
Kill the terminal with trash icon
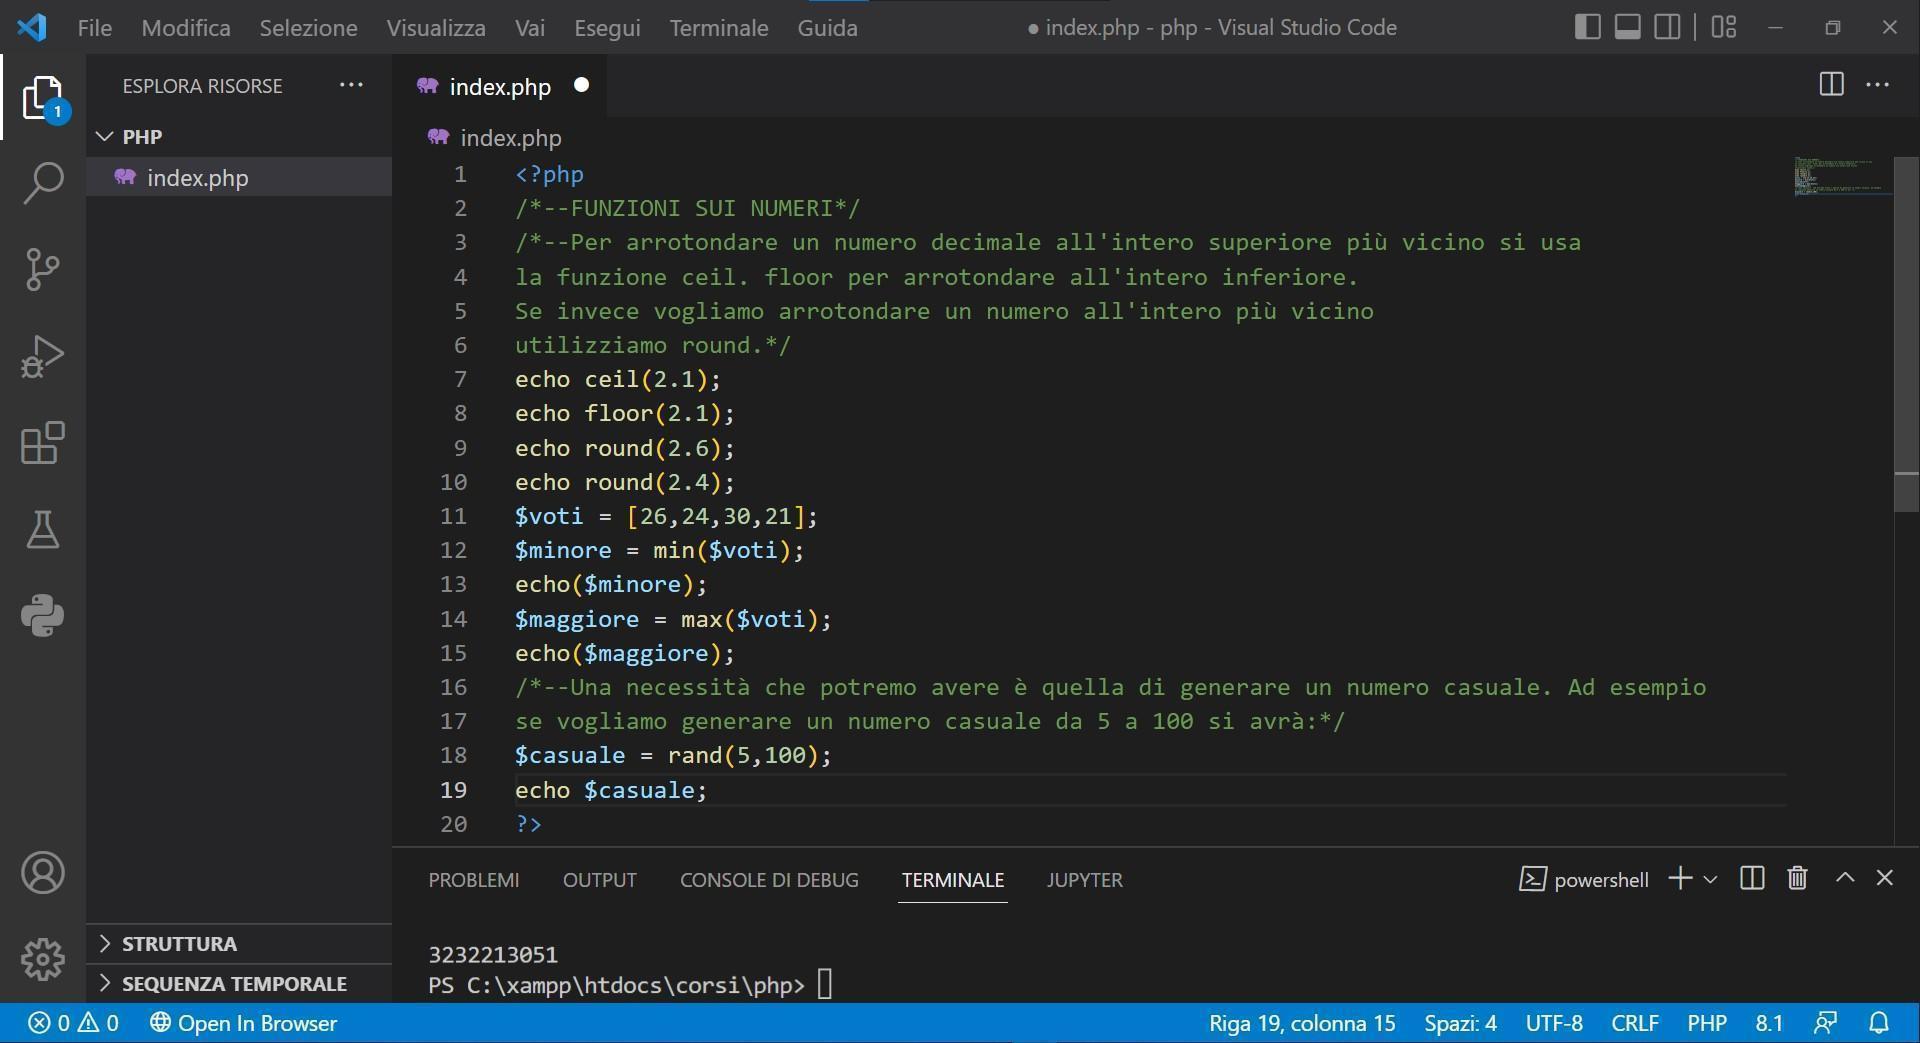1796,878
